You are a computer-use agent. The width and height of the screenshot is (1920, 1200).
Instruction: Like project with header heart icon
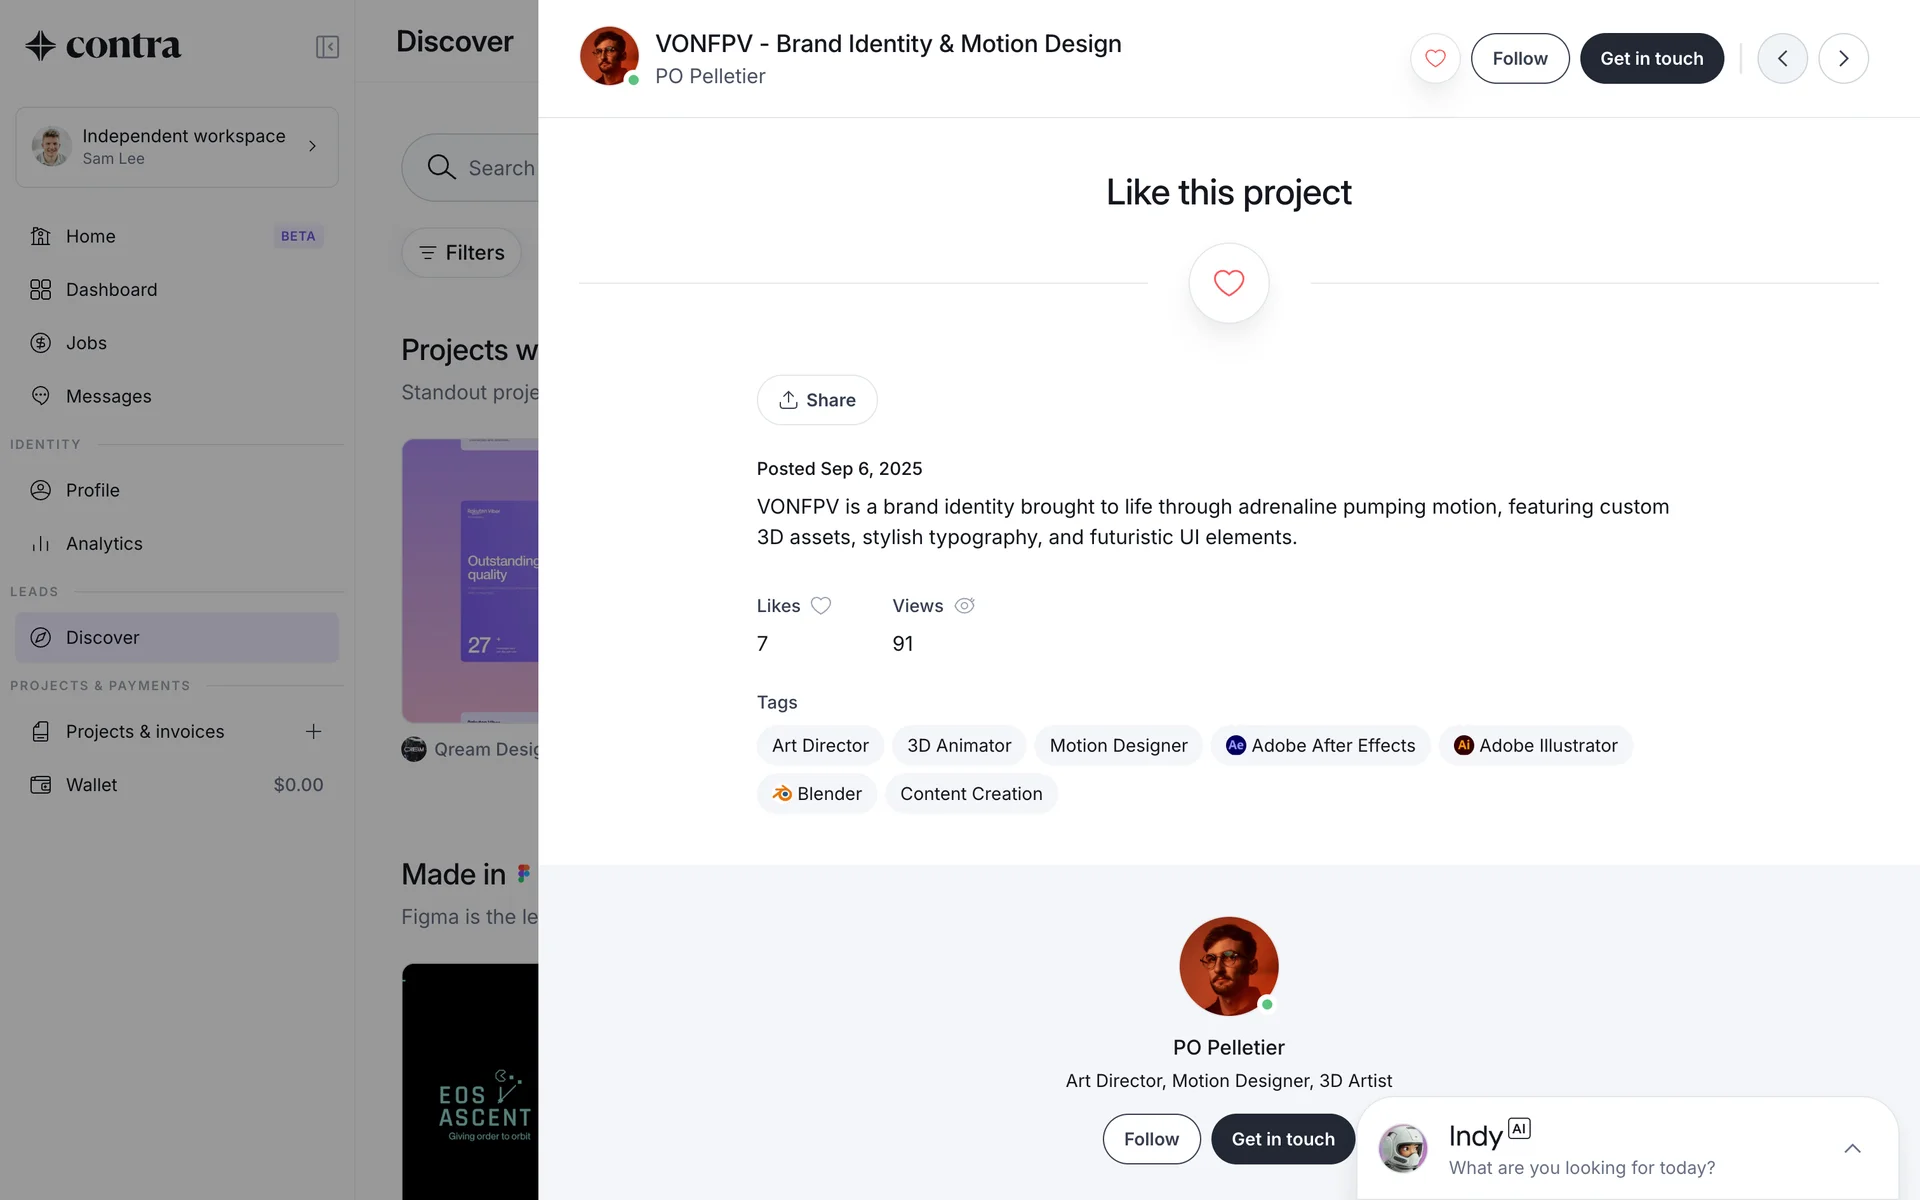(1435, 58)
